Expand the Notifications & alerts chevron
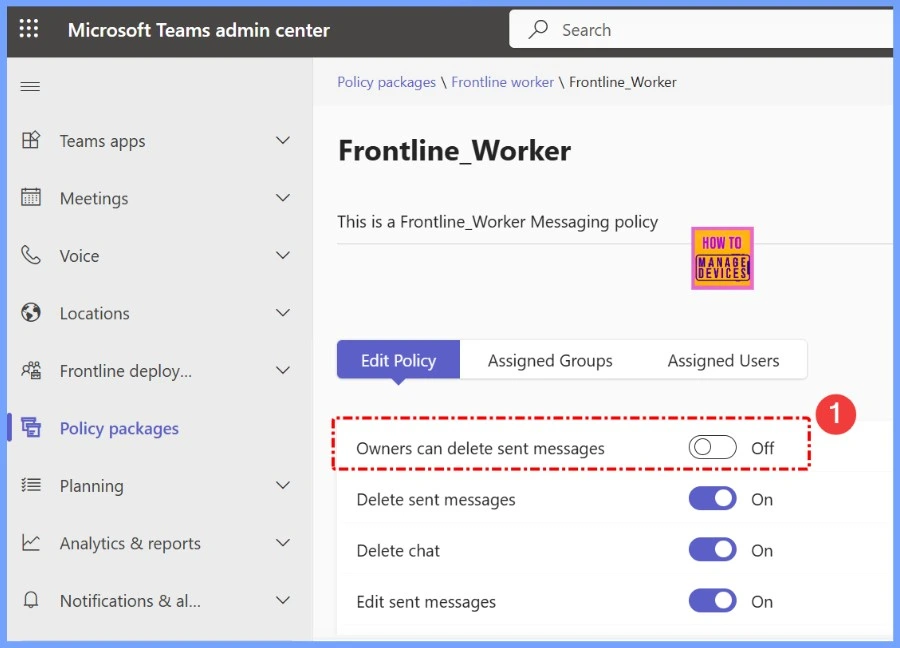The height and width of the screenshot is (648, 900). (283, 600)
